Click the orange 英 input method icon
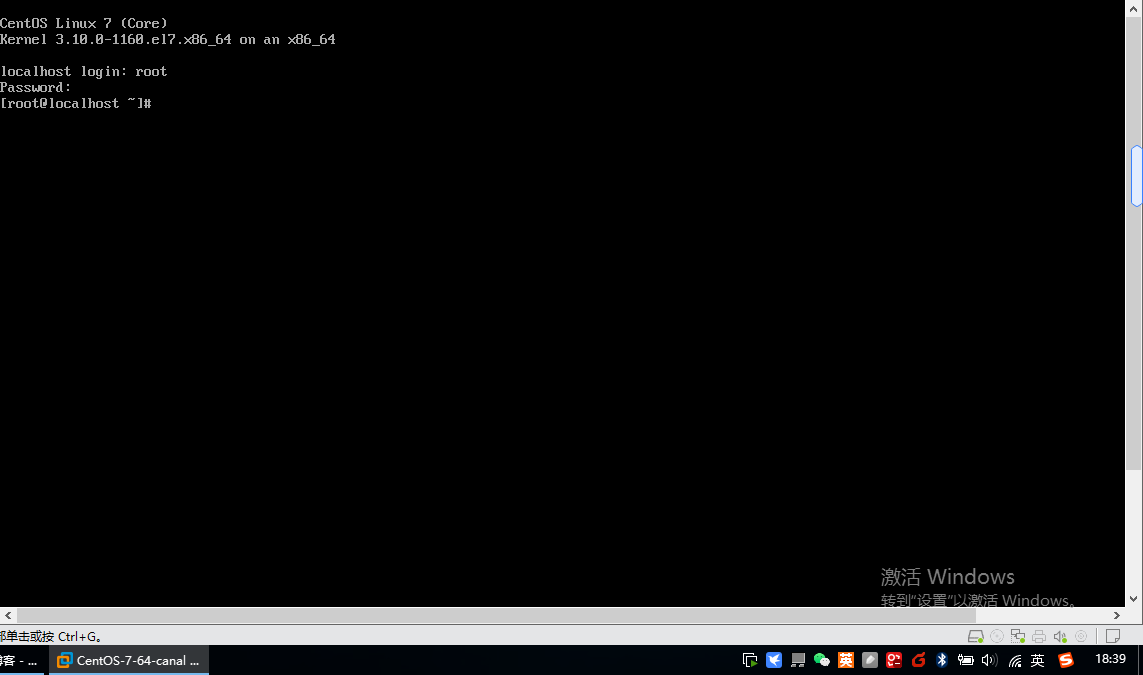The image size is (1143, 675). pyautogui.click(x=846, y=660)
